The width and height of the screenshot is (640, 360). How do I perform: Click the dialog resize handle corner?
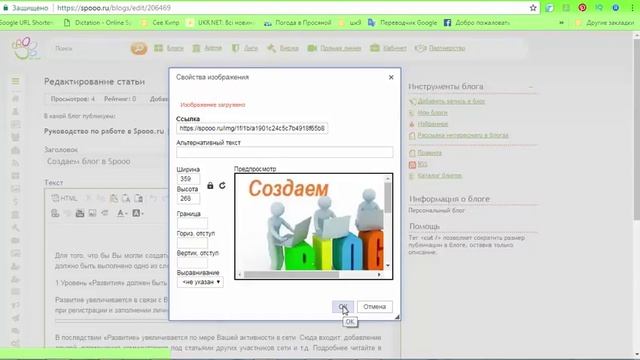click(397, 317)
